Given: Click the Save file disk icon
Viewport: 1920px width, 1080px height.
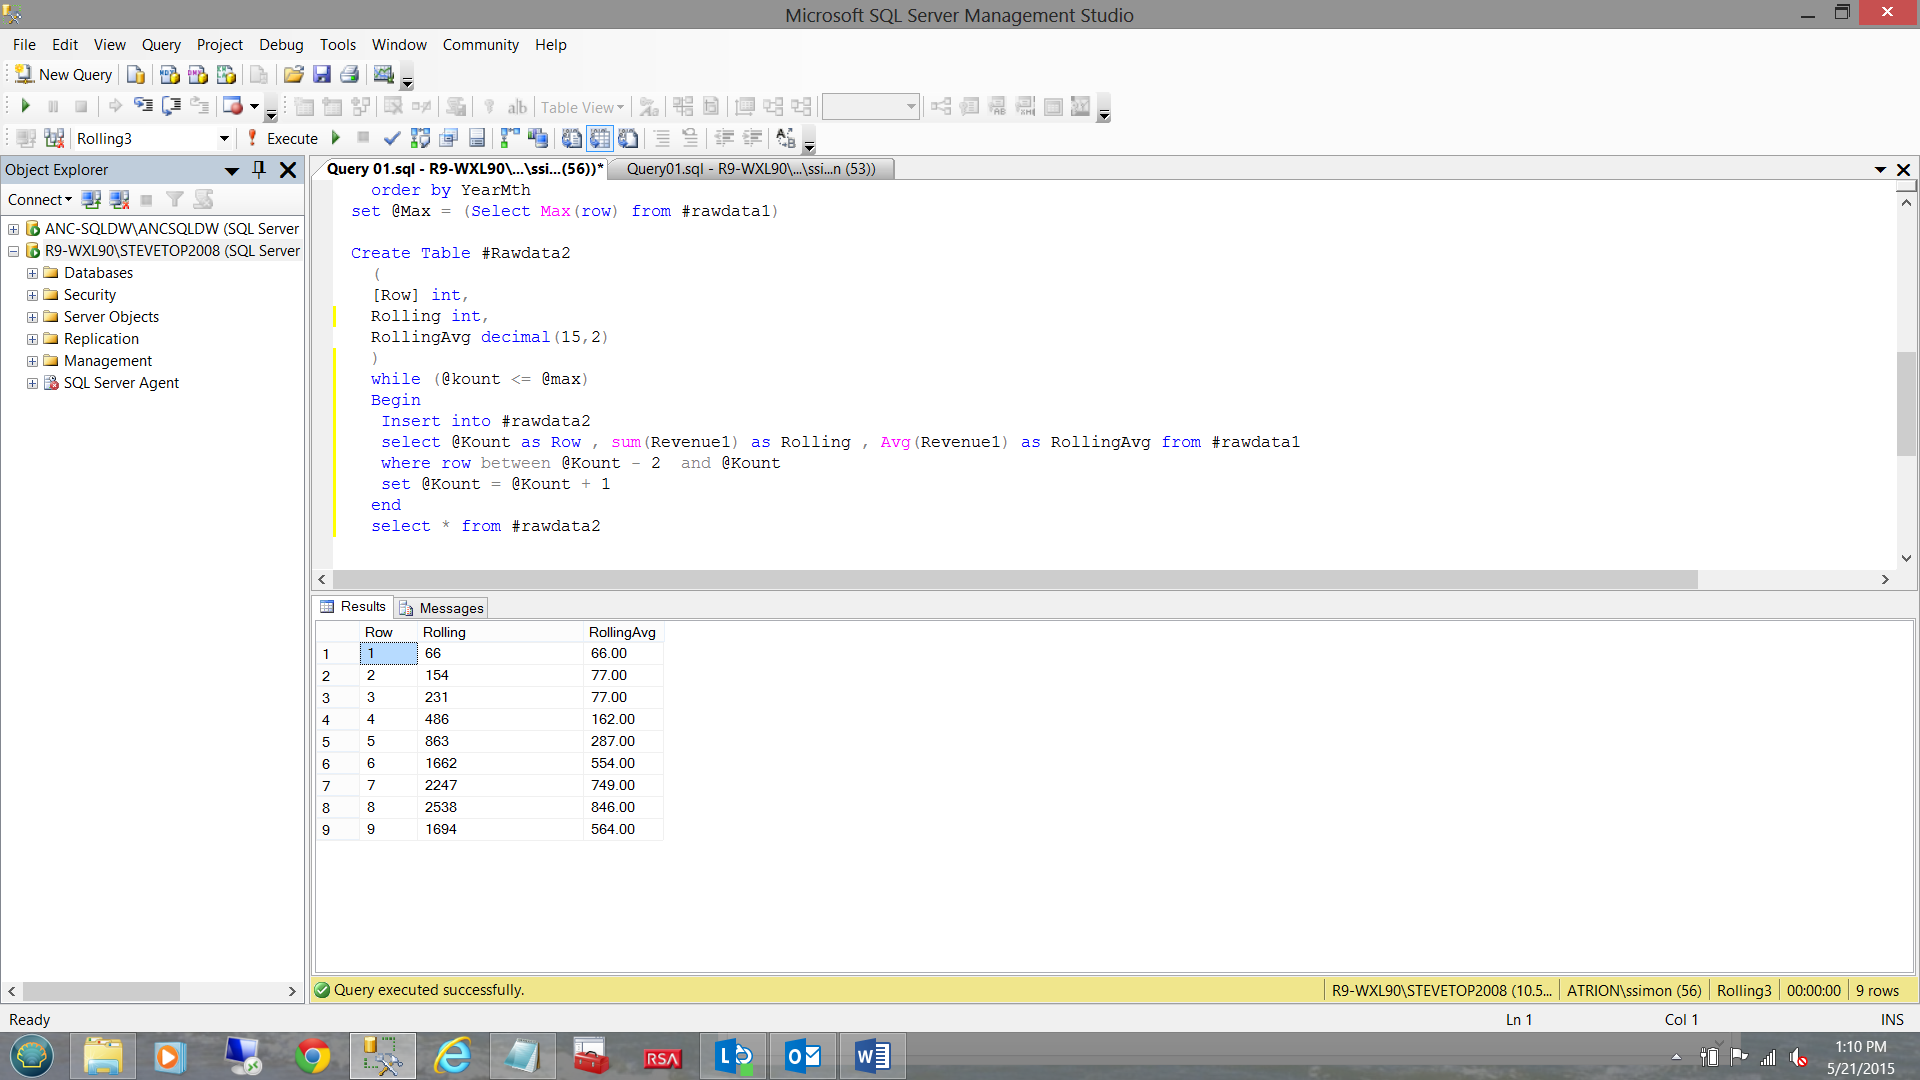Looking at the screenshot, I should (321, 75).
